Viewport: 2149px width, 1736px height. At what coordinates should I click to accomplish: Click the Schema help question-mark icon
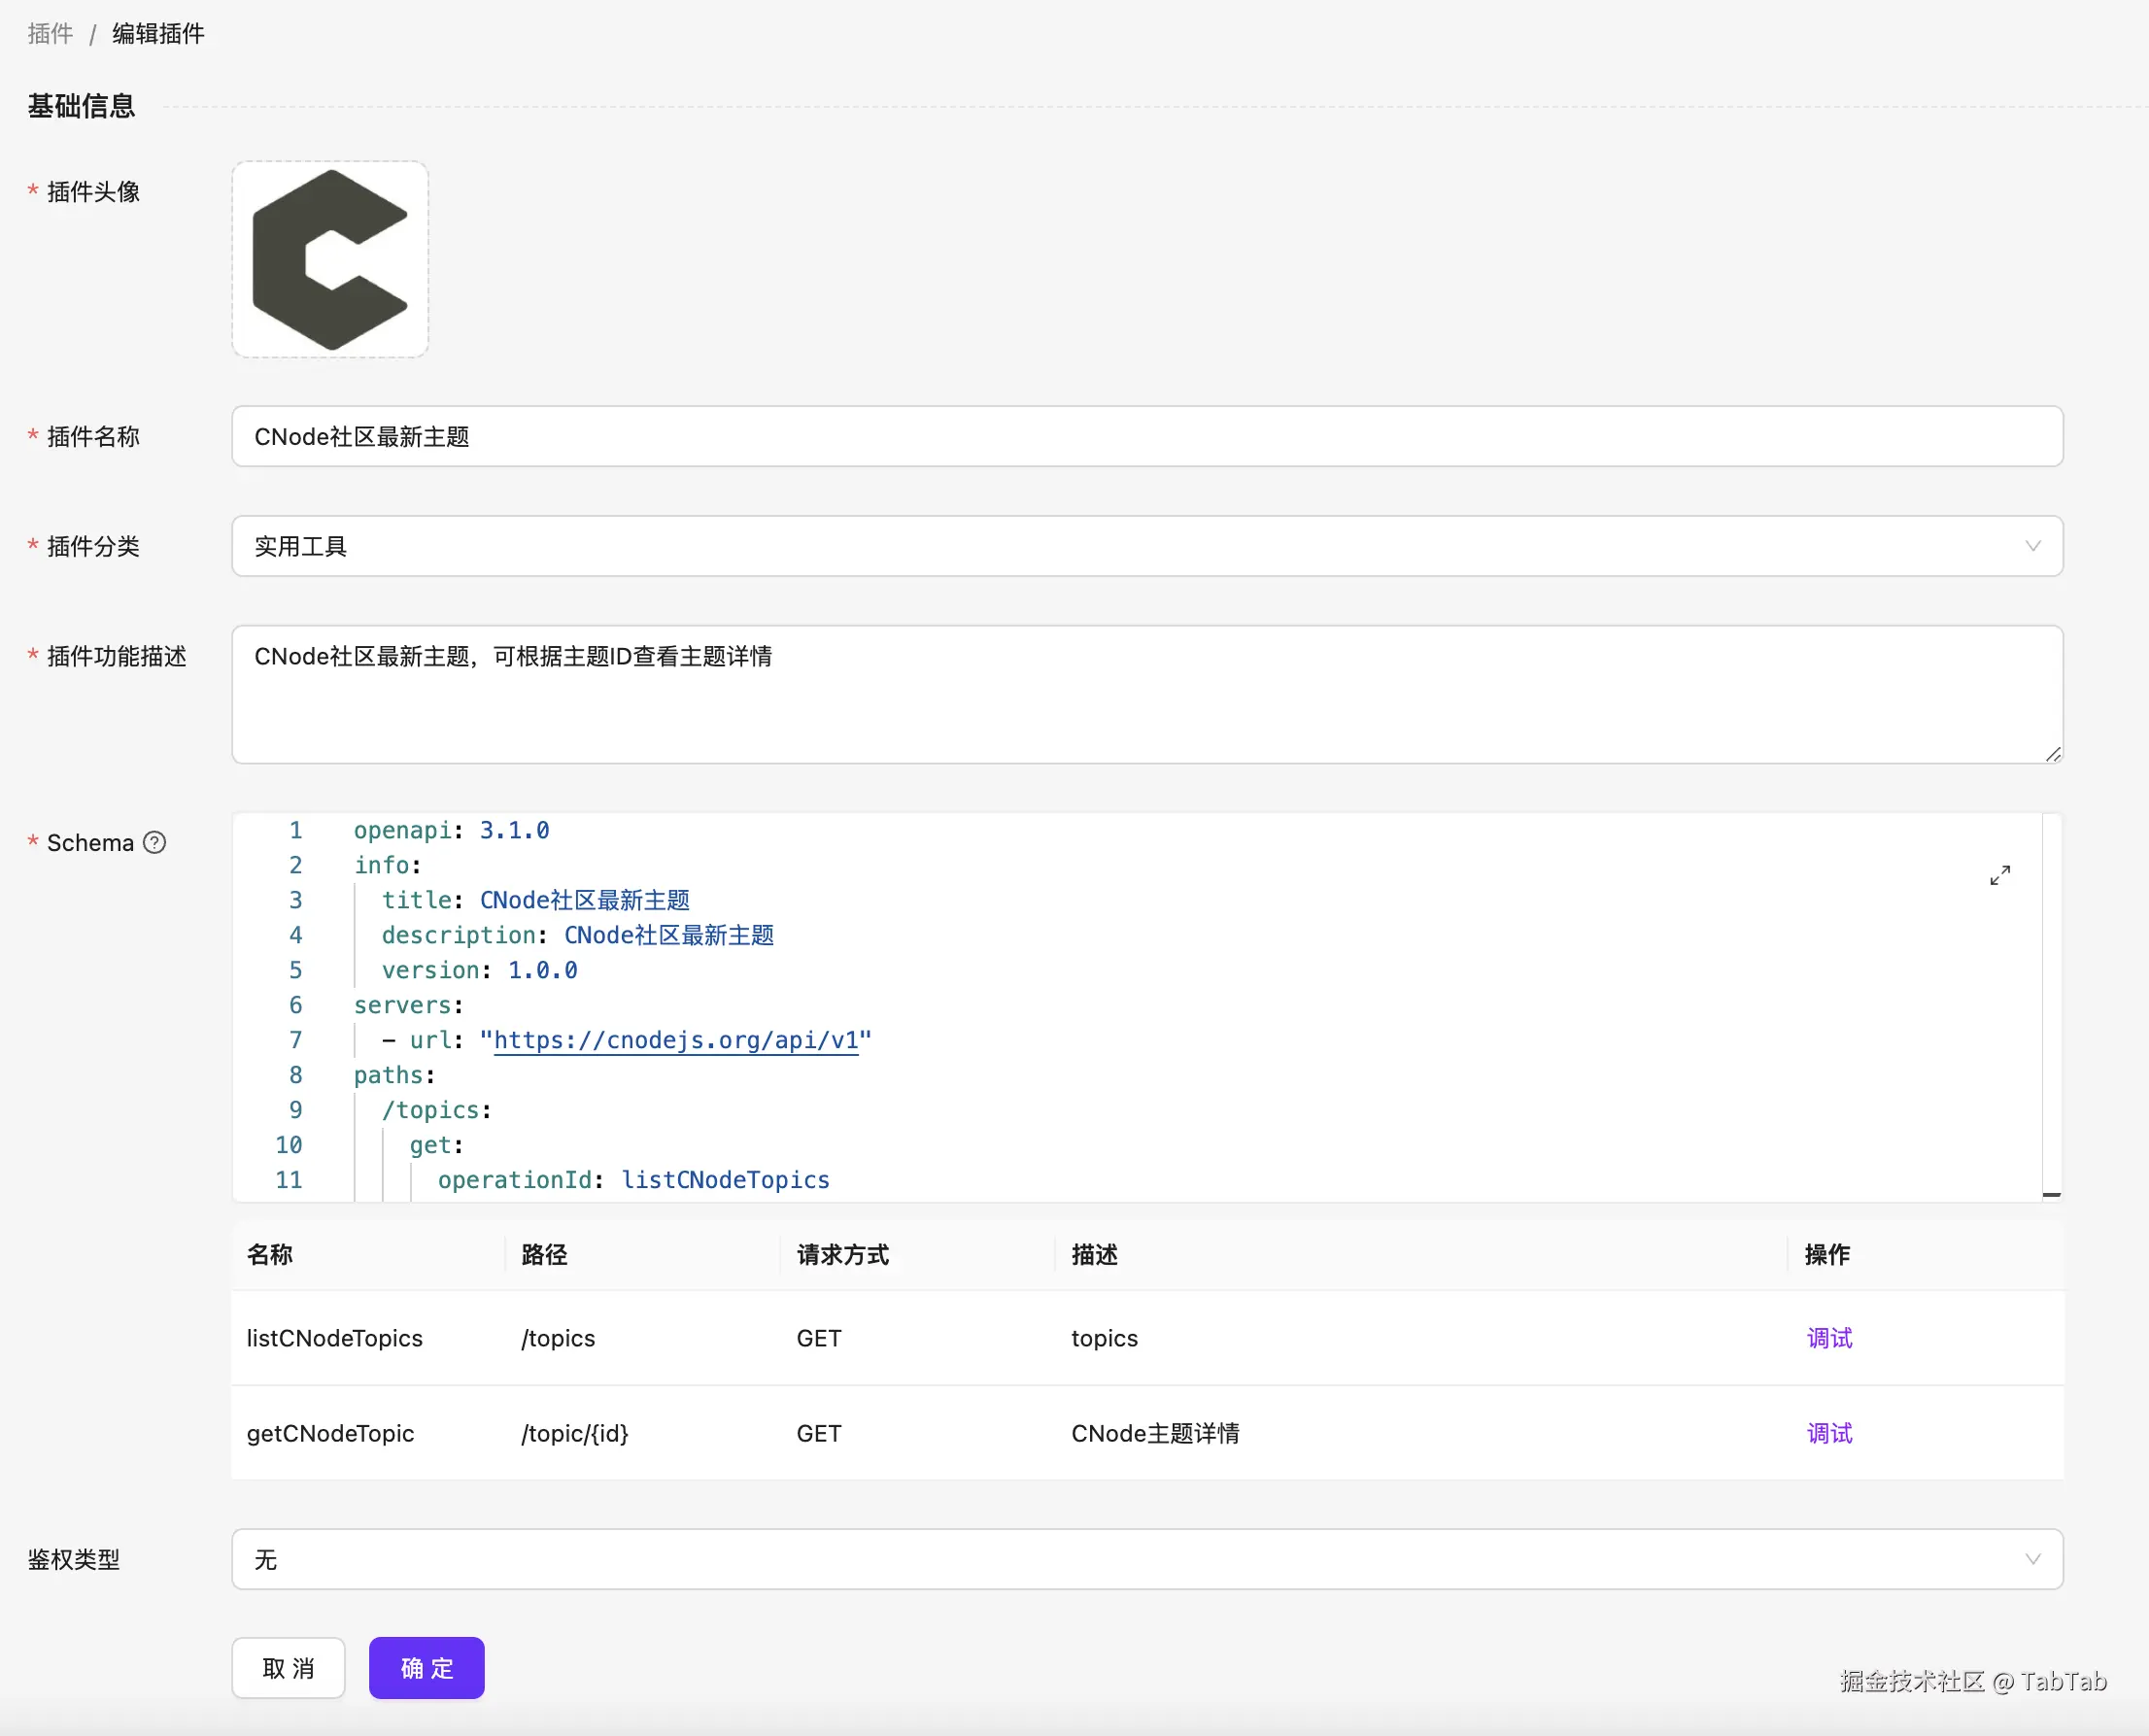point(154,843)
